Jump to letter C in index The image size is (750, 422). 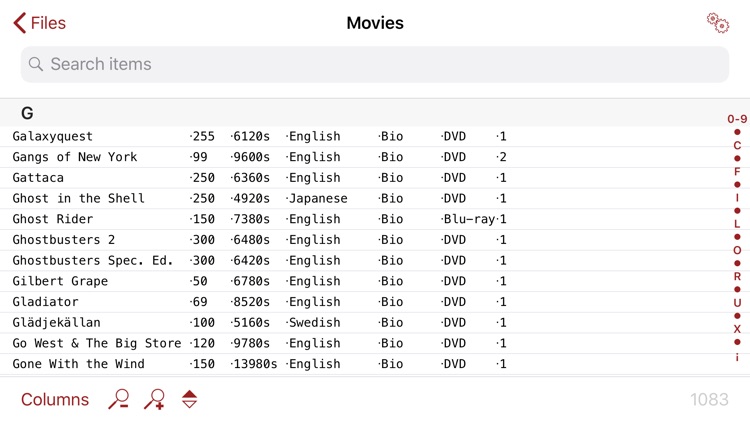tap(737, 145)
